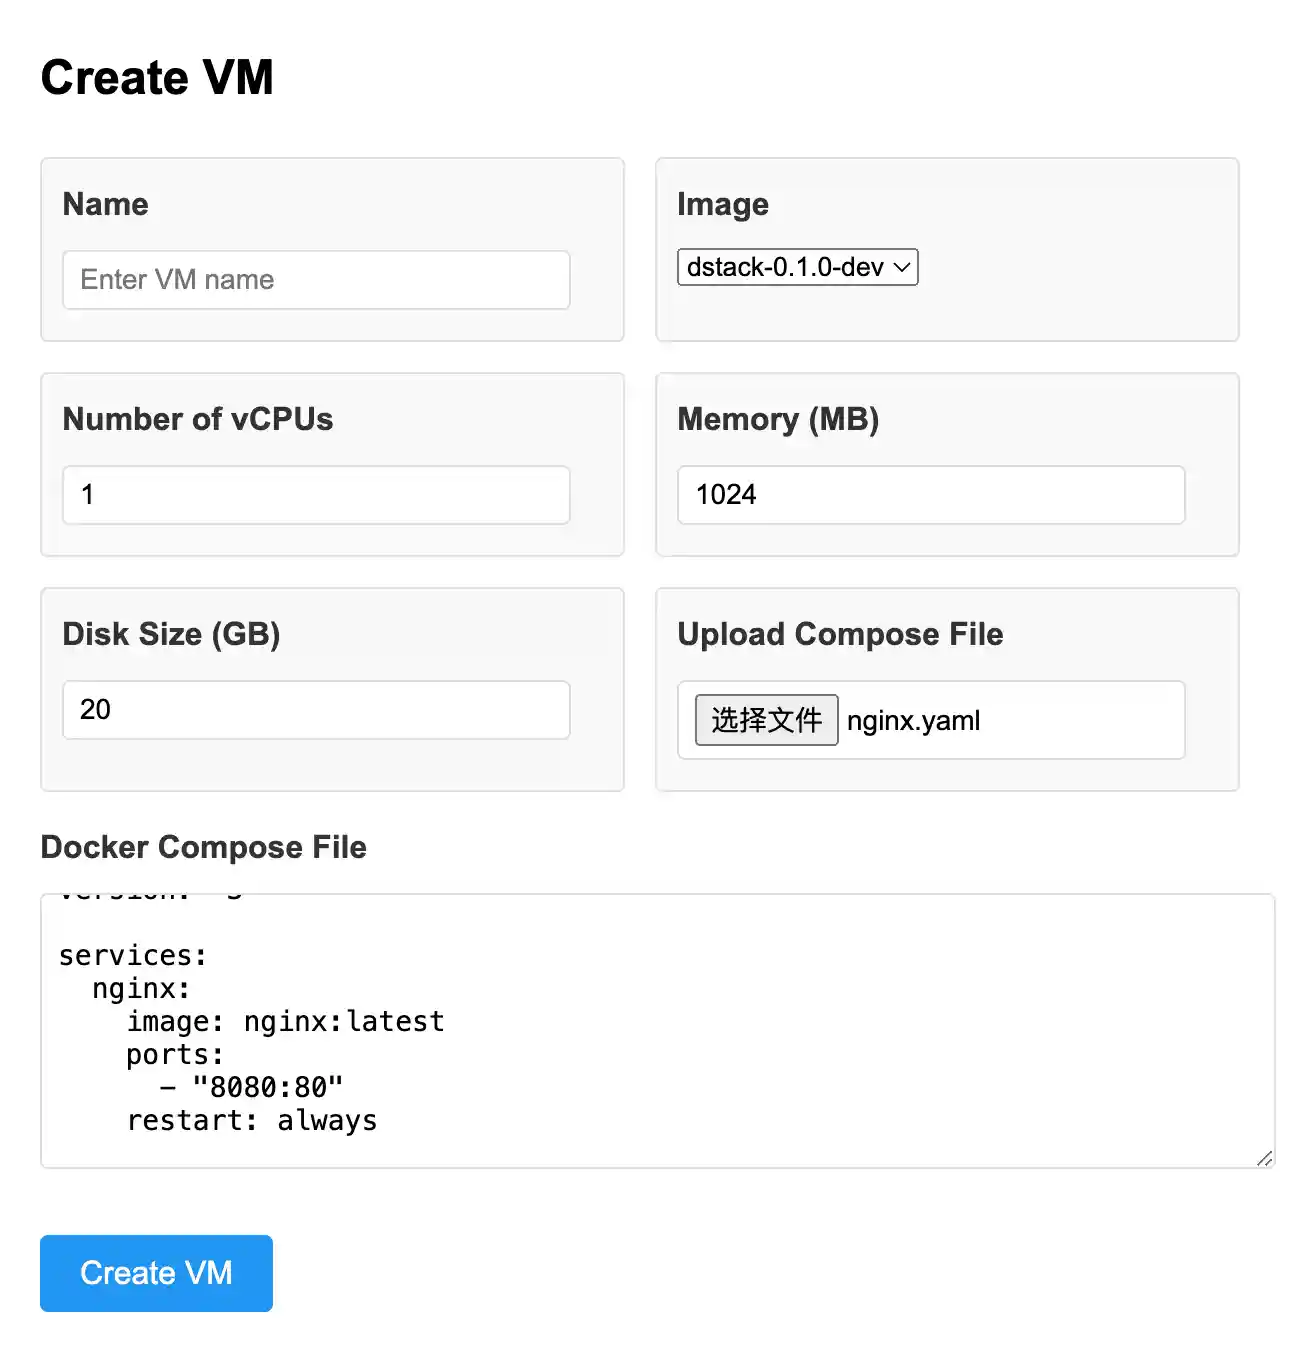
Task: Click the "8080:80" port mapping text
Action: (268, 1088)
